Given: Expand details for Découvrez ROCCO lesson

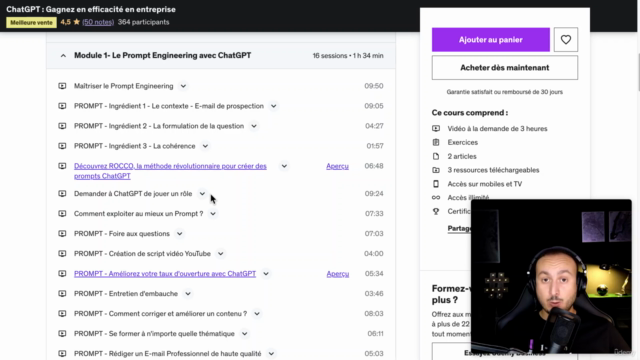Looking at the screenshot, I should coord(284,166).
